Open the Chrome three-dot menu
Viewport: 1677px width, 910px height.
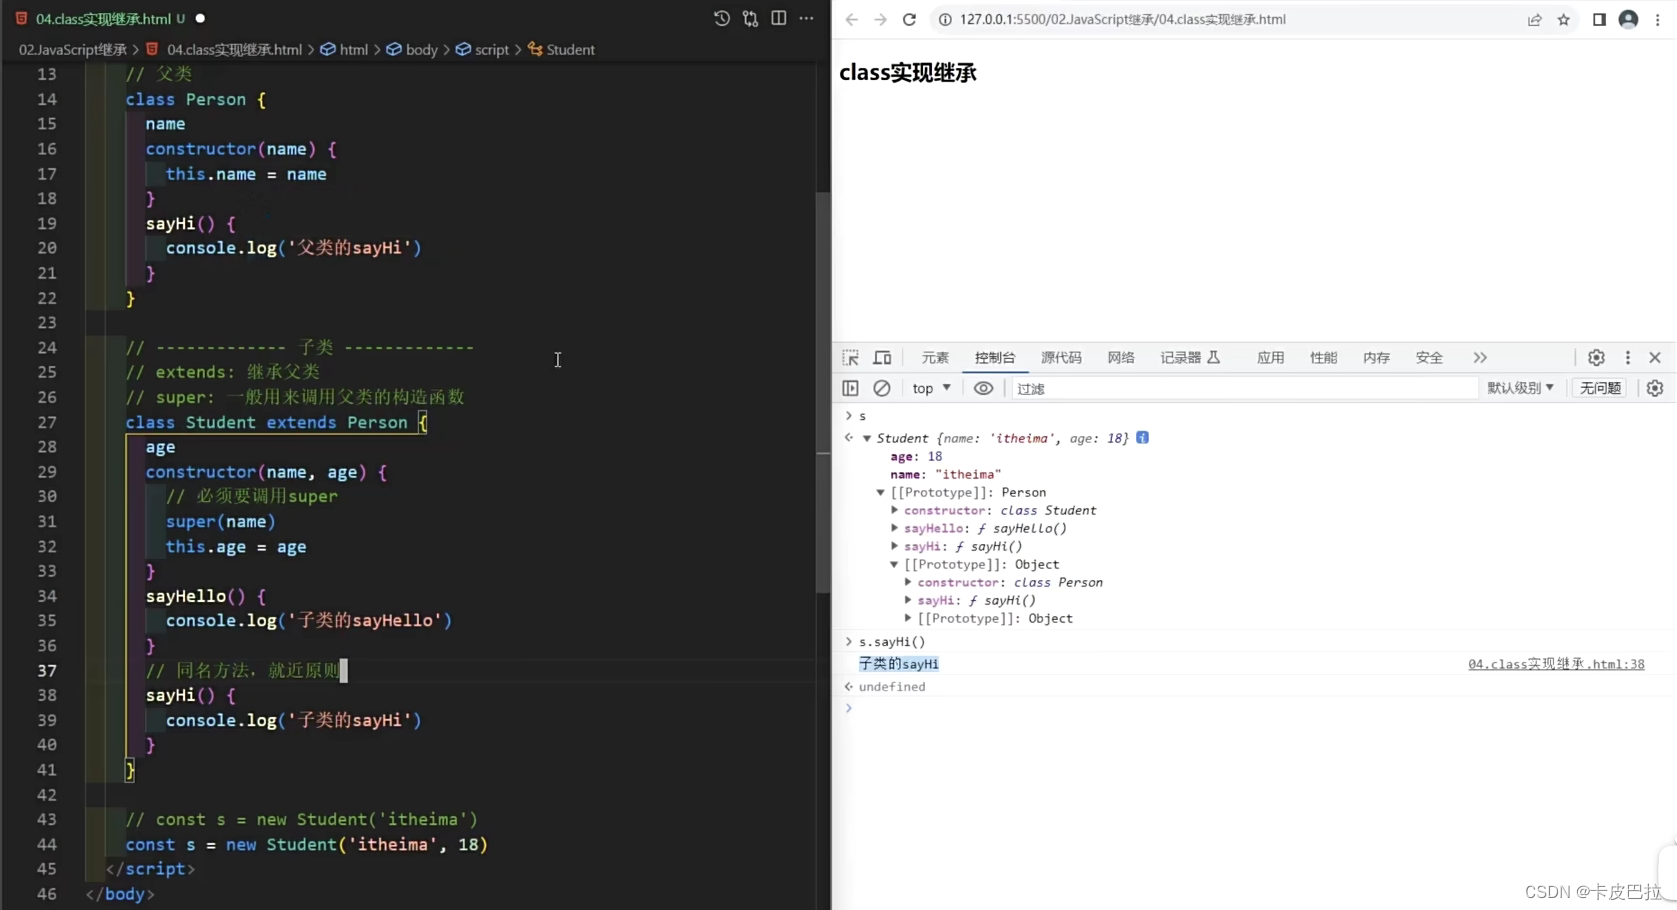tap(1657, 19)
